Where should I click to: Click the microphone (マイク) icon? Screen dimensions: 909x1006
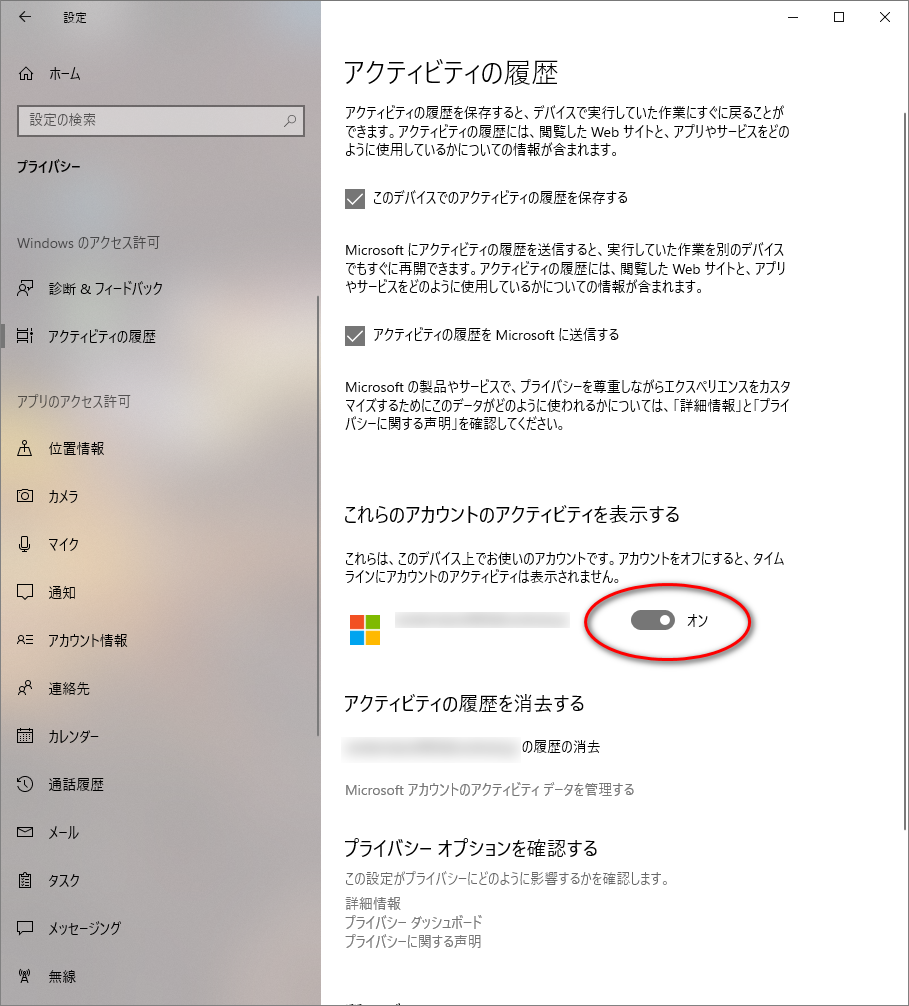click(26, 545)
